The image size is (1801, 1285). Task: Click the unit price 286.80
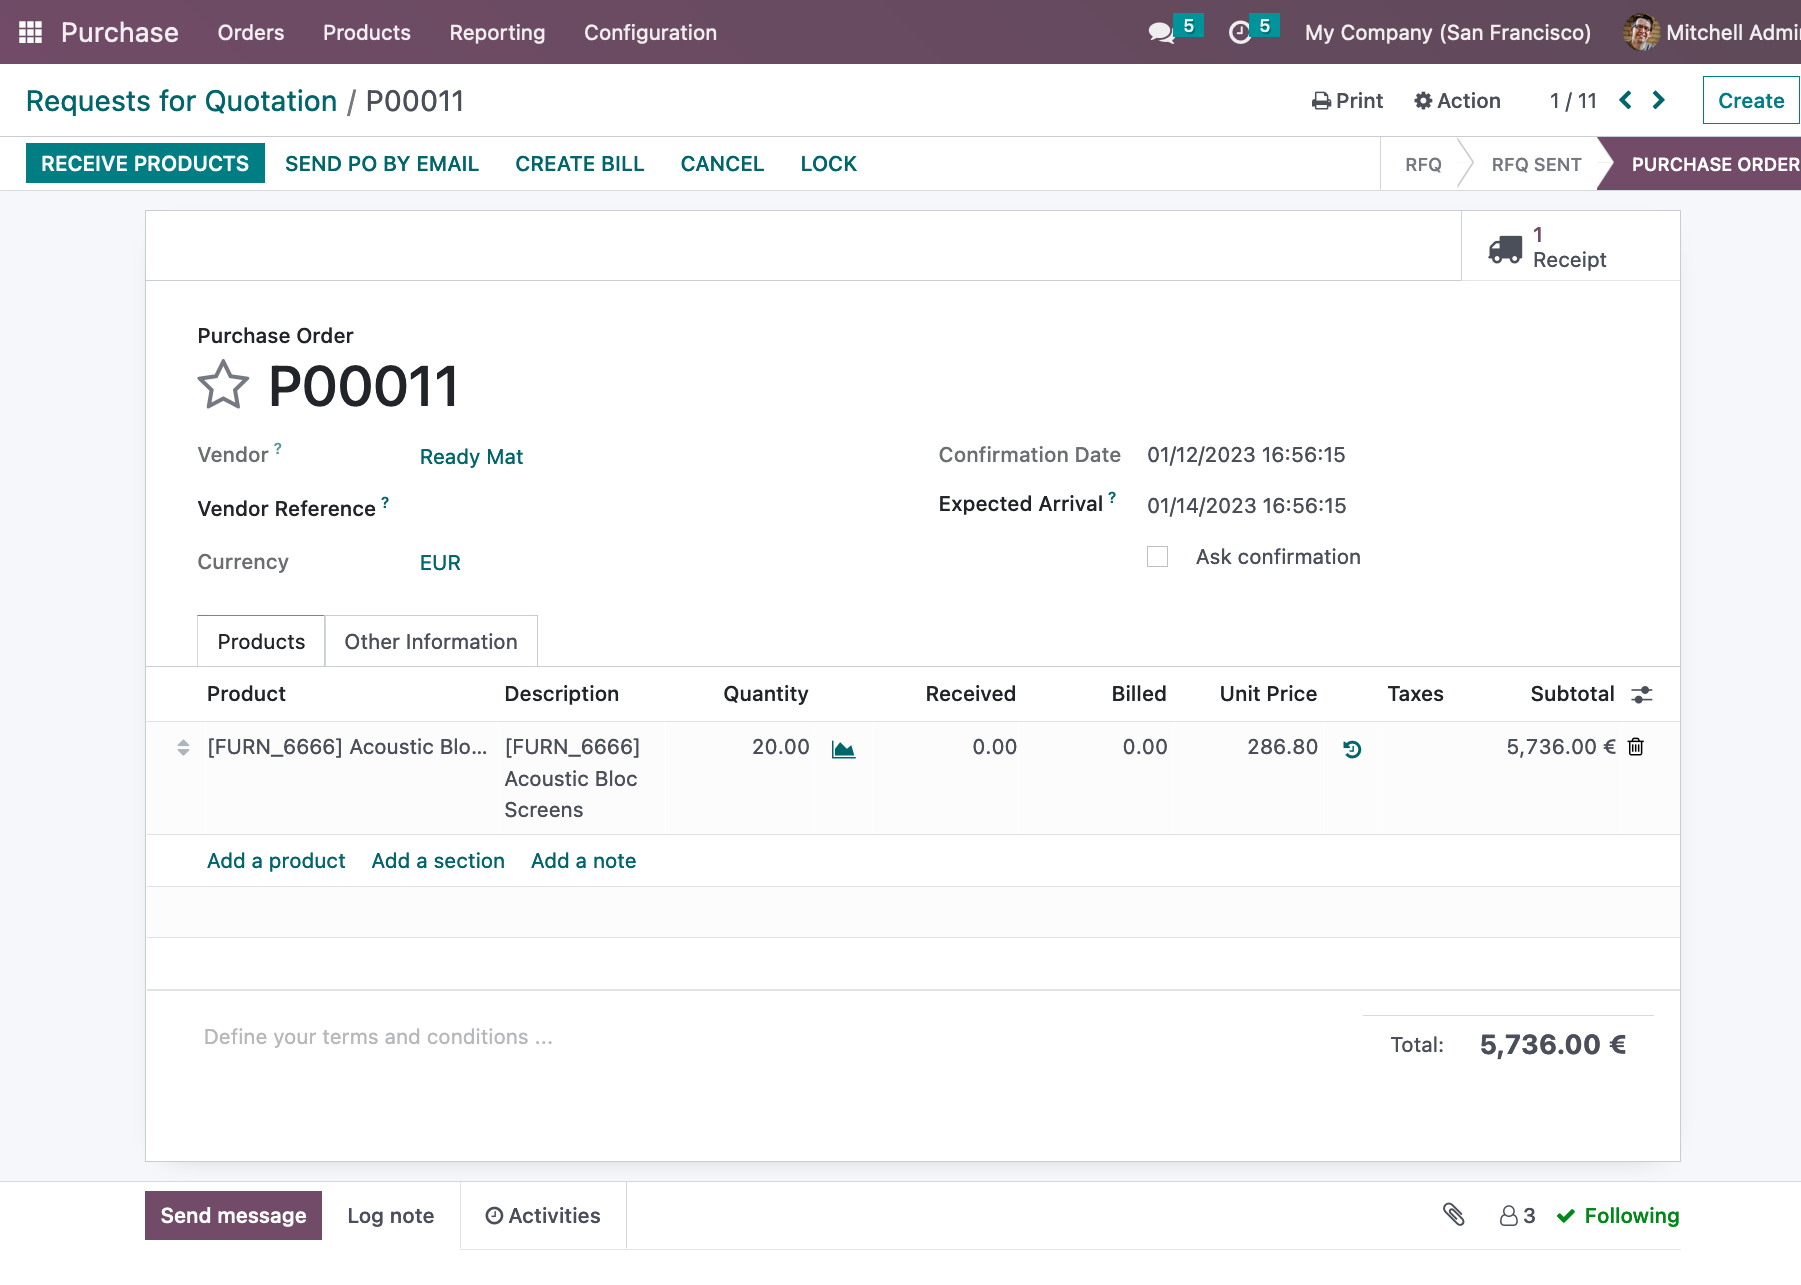(1282, 747)
